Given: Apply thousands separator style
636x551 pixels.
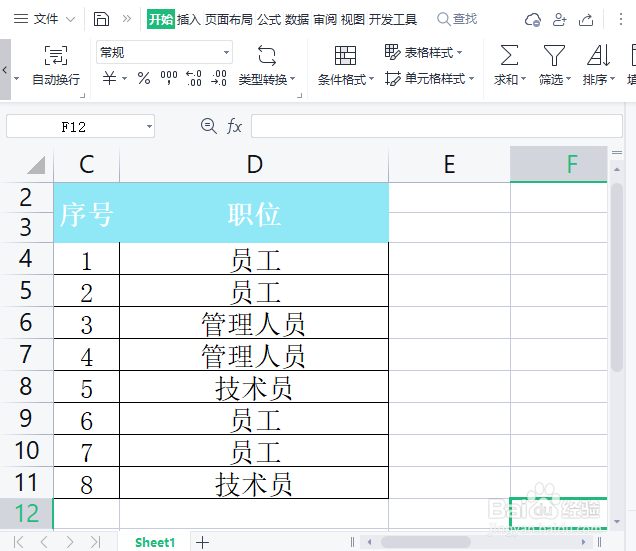Looking at the screenshot, I should (169, 77).
